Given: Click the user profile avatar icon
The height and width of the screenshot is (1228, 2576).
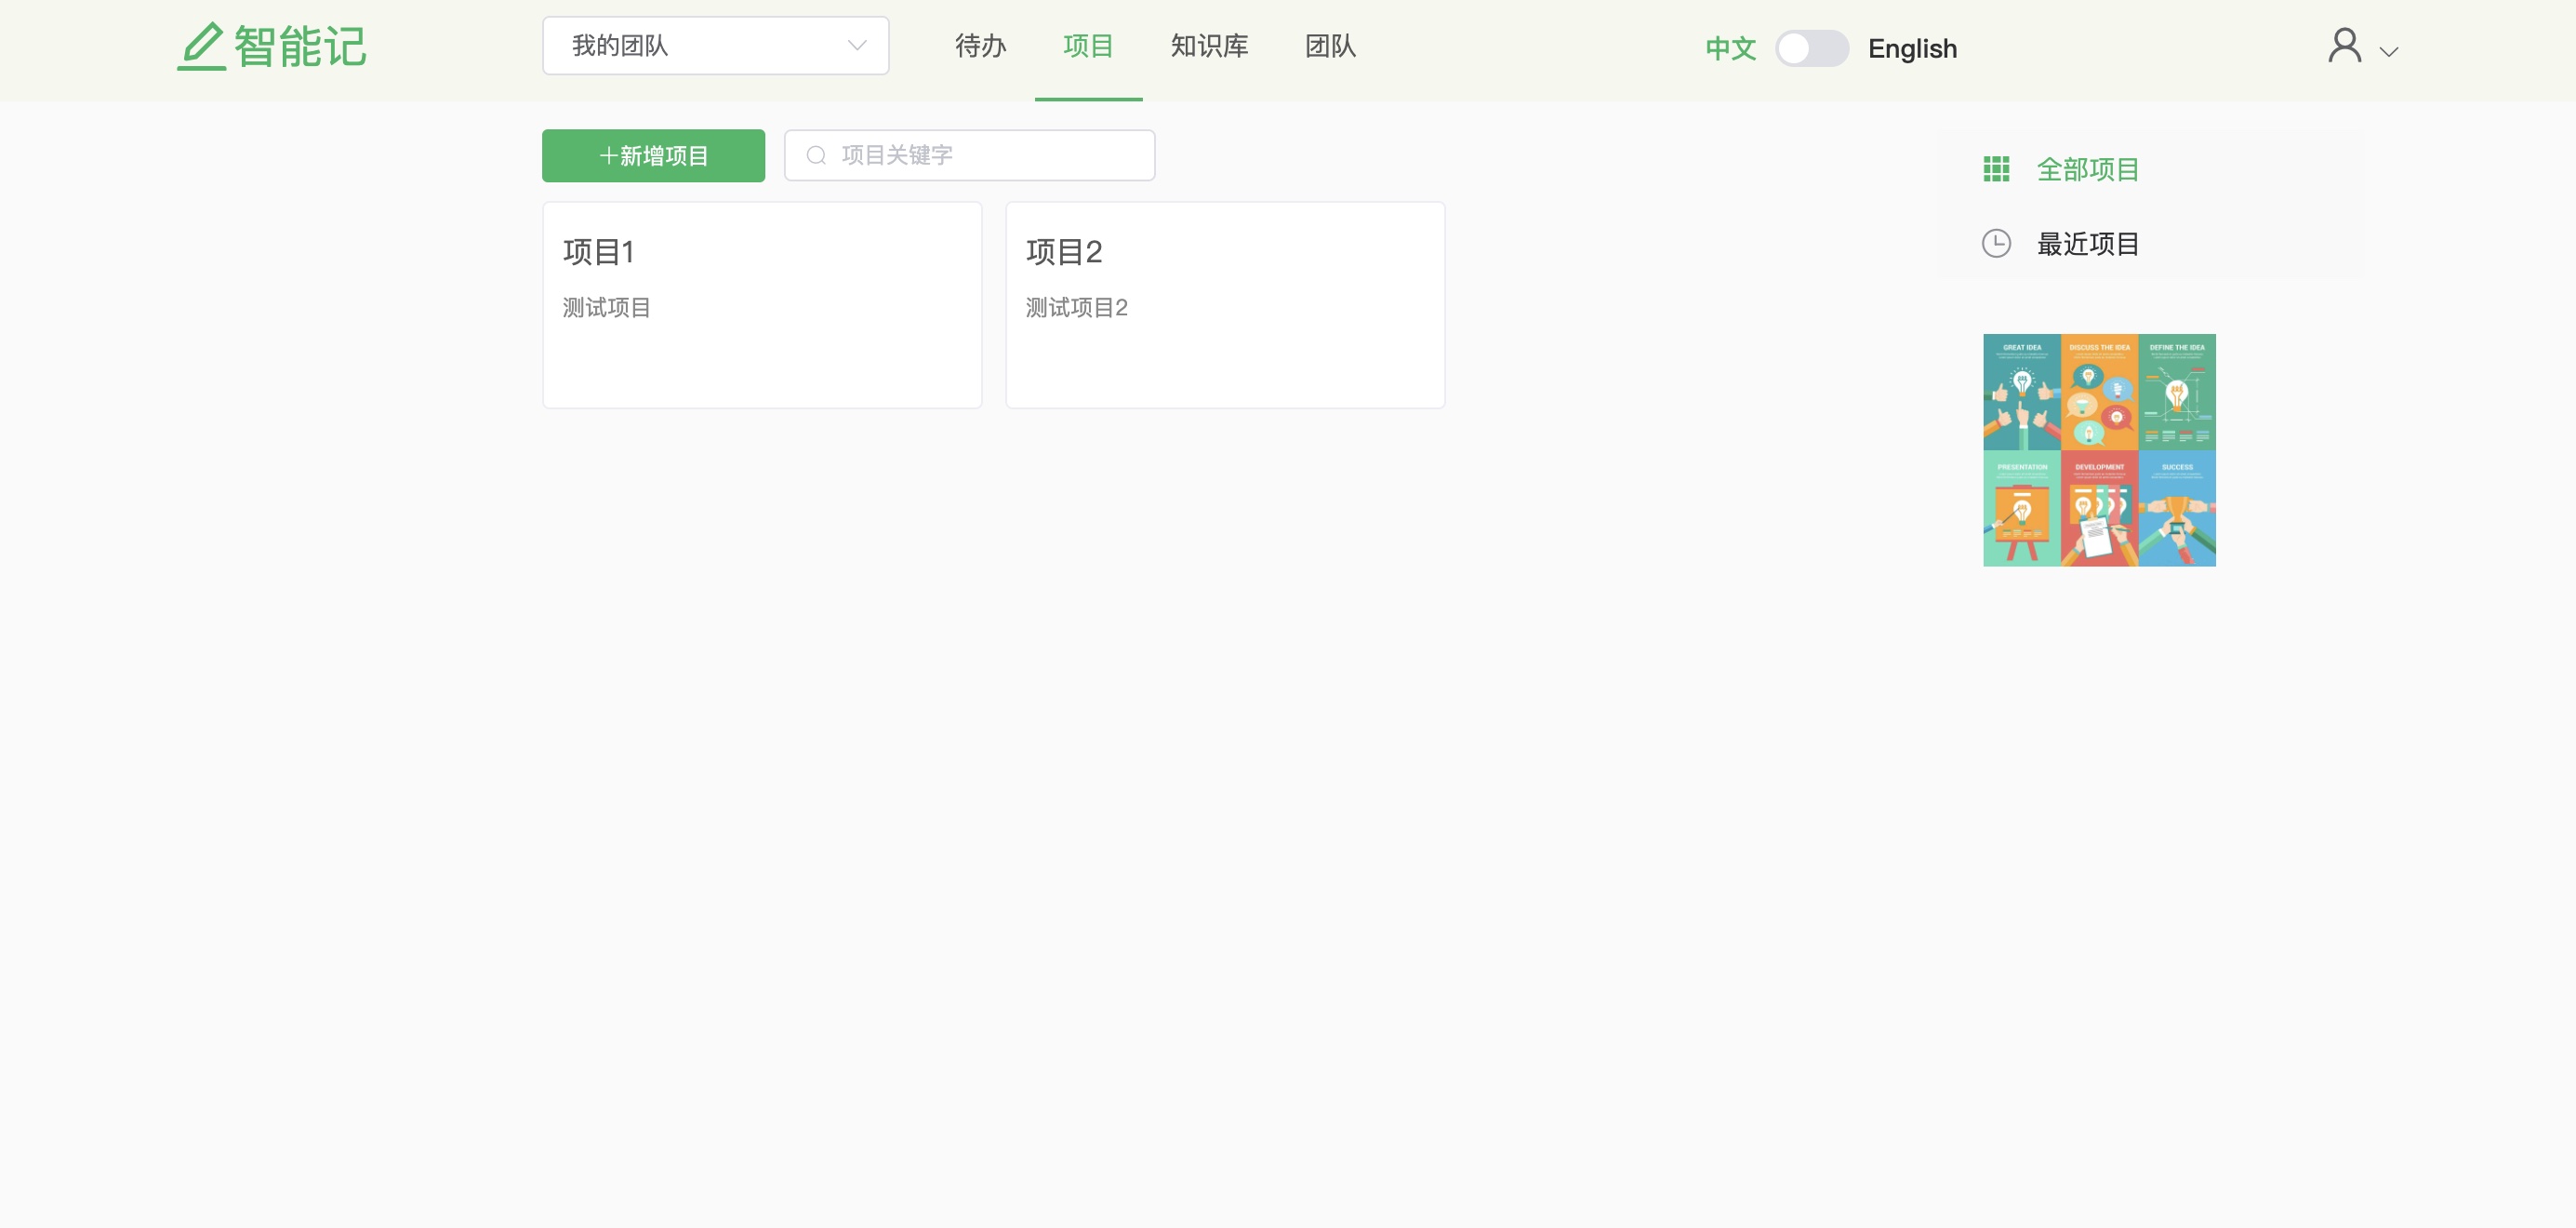Looking at the screenshot, I should [x=2343, y=46].
